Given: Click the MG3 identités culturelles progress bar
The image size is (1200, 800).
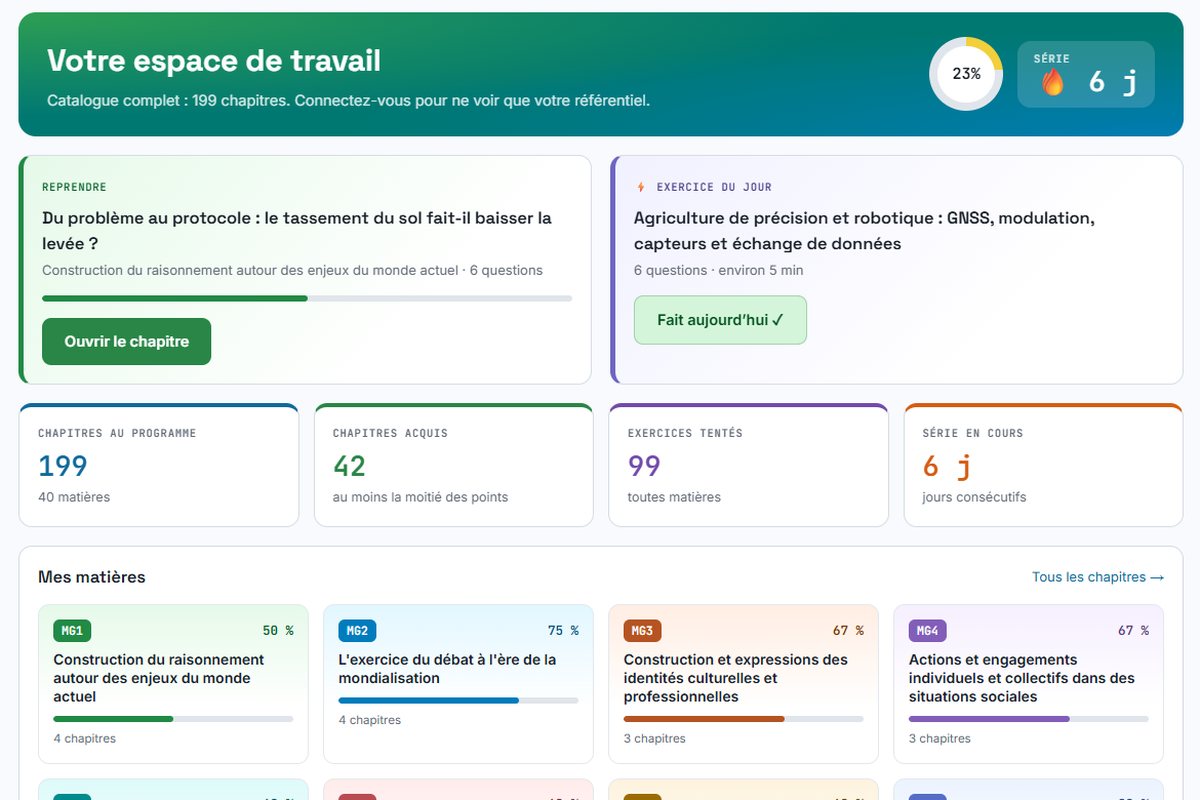Looking at the screenshot, I should click(x=743, y=719).
